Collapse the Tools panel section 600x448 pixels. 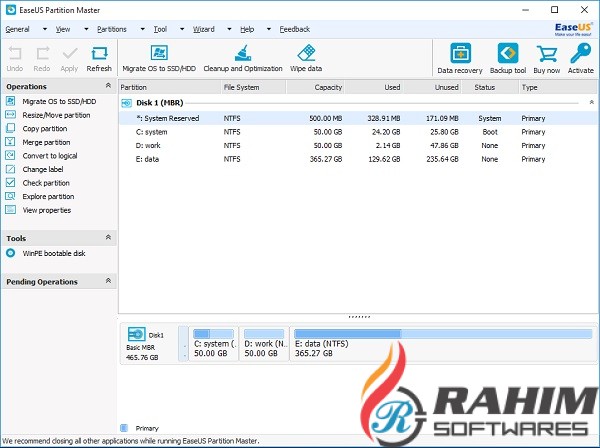point(109,238)
